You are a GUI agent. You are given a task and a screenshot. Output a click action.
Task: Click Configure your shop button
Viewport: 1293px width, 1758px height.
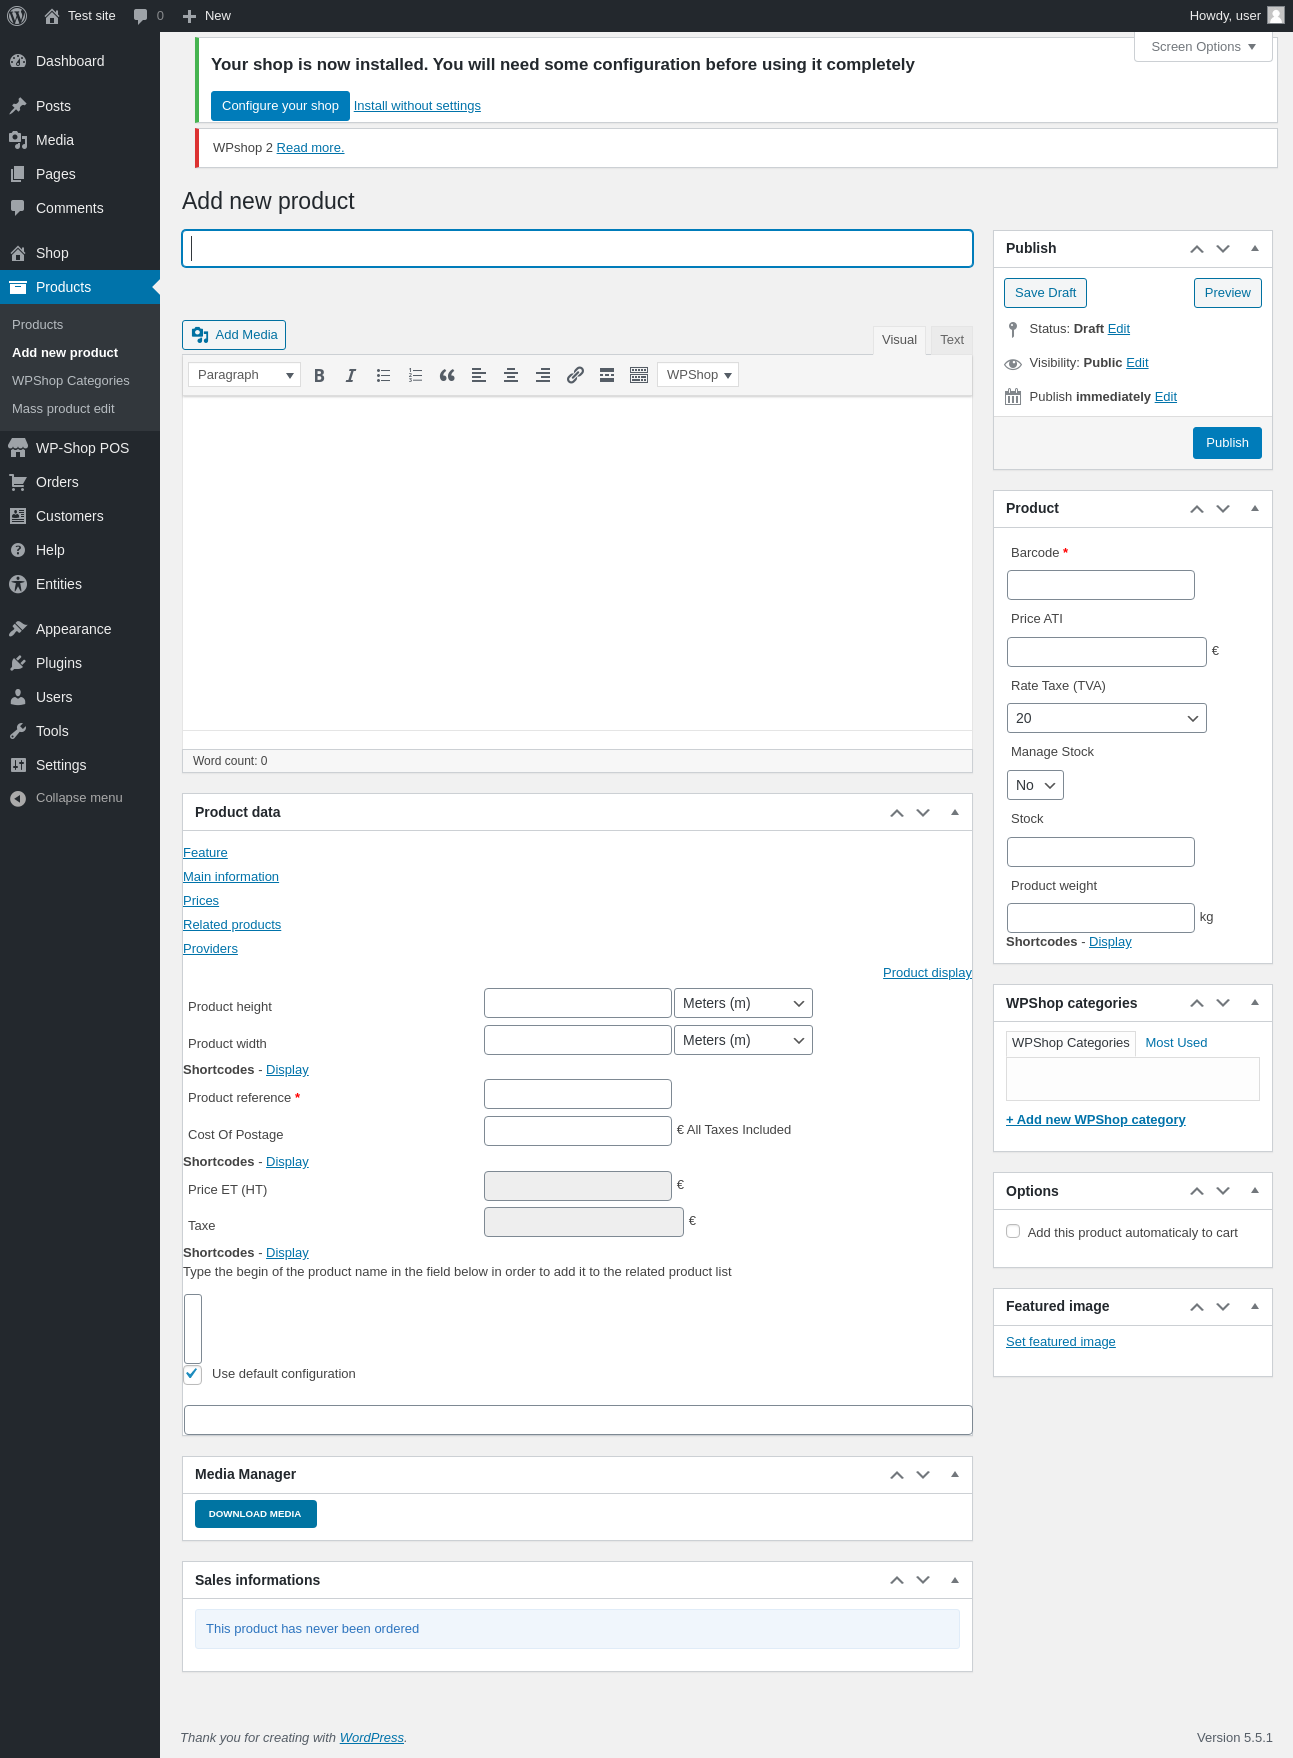[280, 106]
